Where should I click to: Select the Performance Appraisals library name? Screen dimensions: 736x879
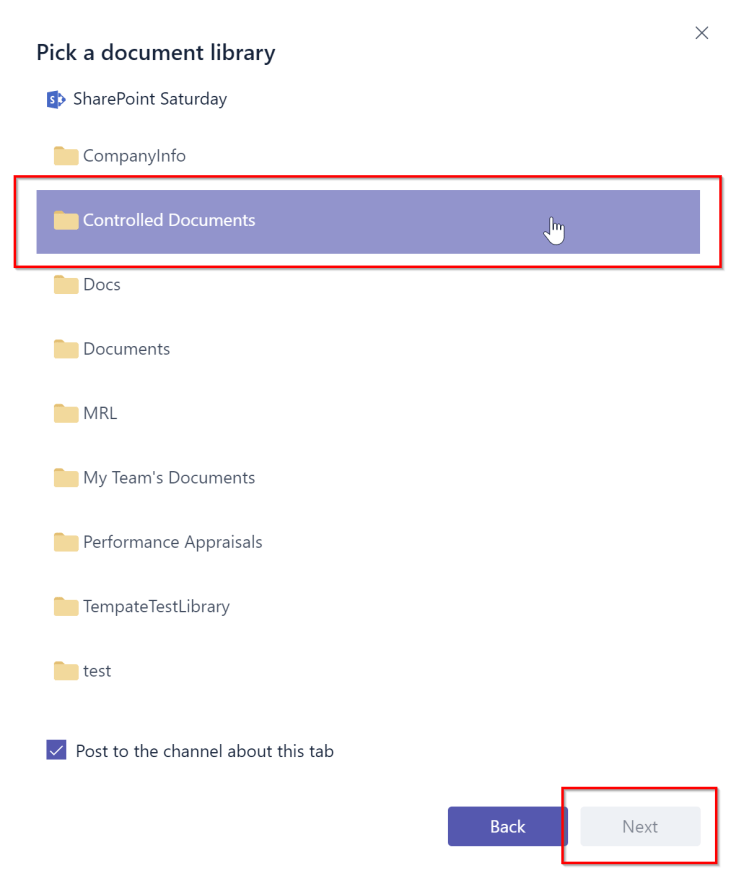172,542
